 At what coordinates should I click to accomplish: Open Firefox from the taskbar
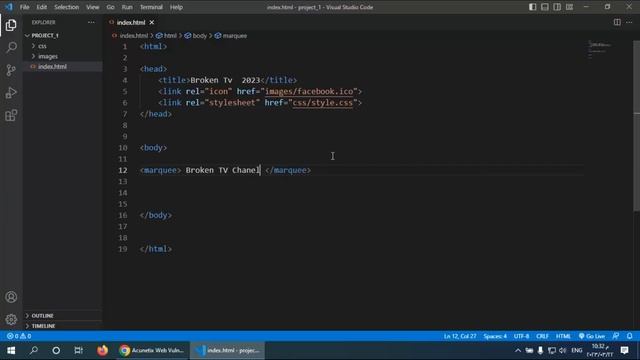(102, 350)
